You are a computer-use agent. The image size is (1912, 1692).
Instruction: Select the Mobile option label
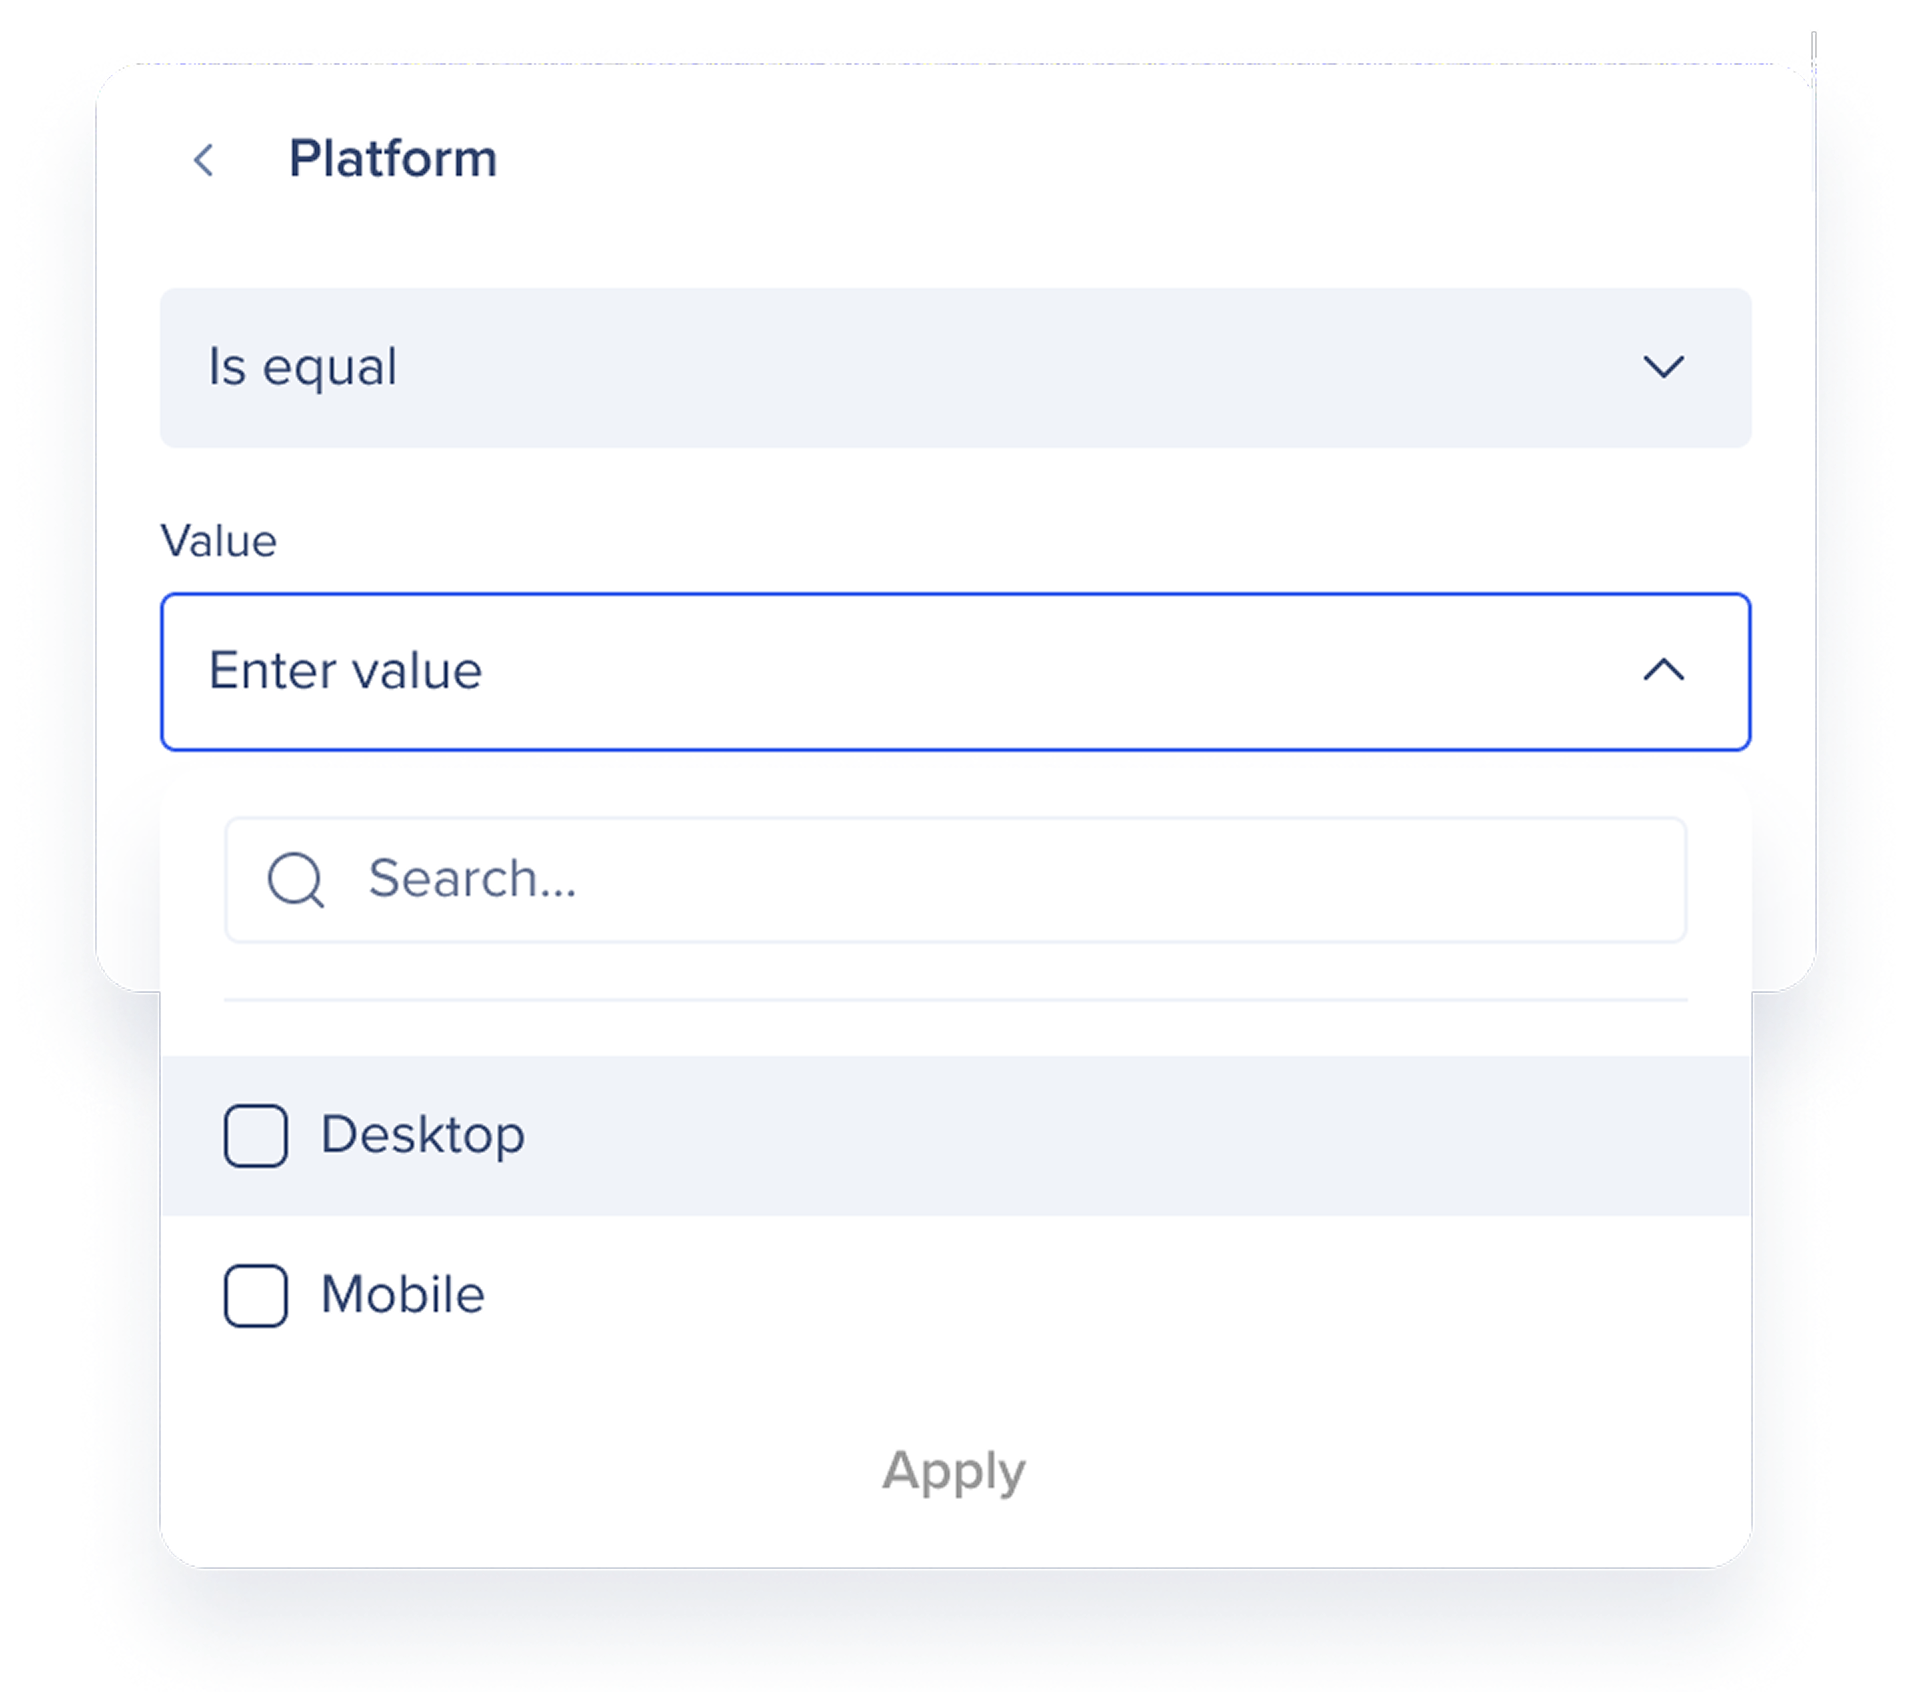pos(403,1295)
